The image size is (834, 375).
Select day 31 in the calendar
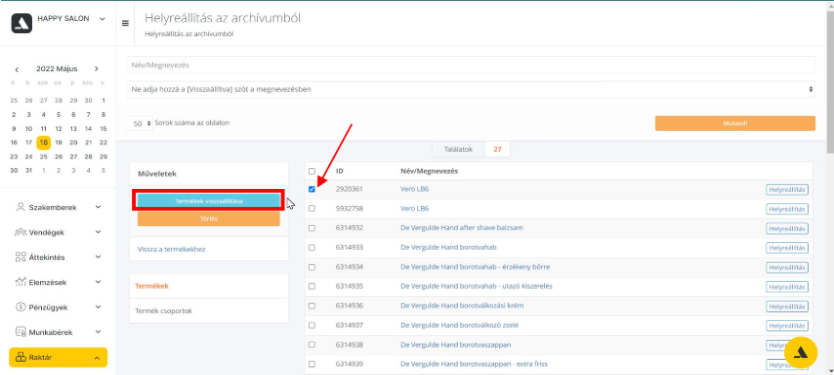click(29, 170)
